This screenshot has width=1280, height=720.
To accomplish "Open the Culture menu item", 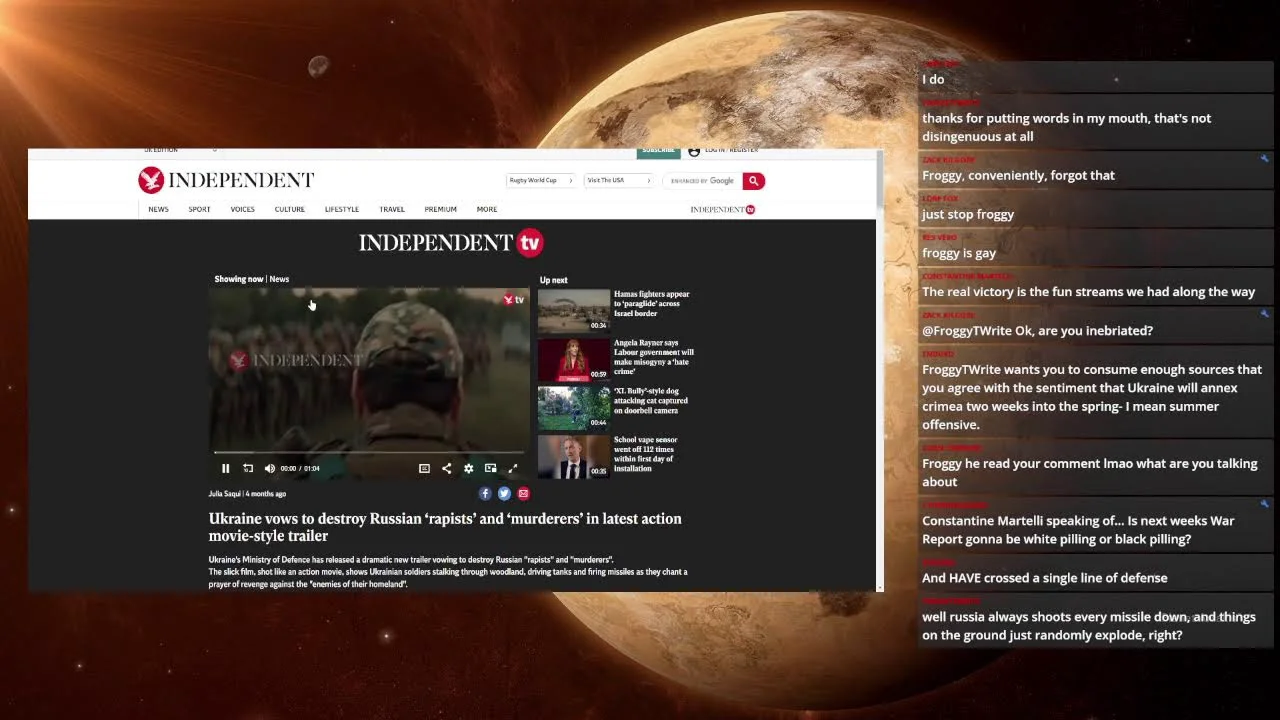I will (x=290, y=209).
